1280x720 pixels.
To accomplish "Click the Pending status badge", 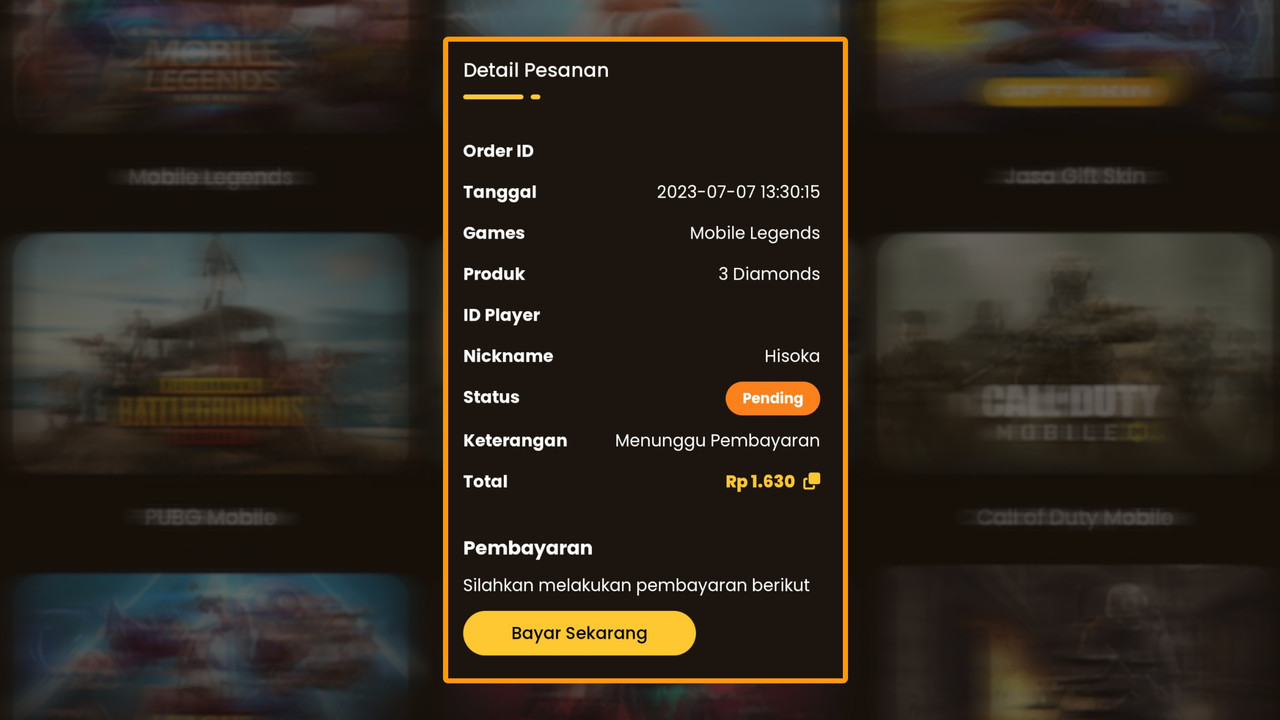I will (x=772, y=398).
